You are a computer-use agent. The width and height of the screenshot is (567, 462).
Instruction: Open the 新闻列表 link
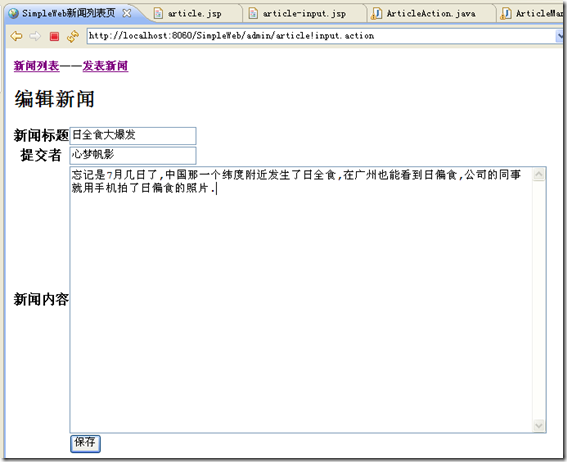pyautogui.click(x=37, y=66)
